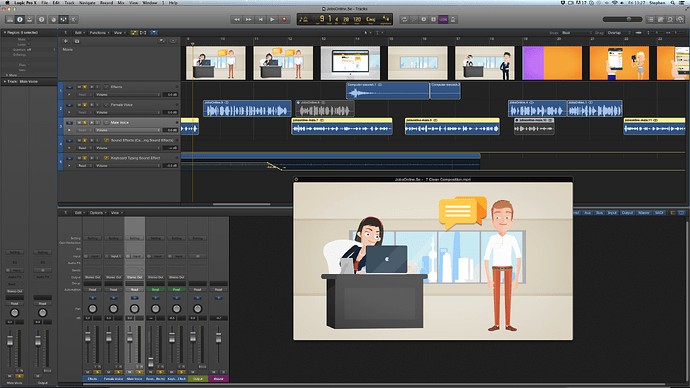Open the Note Pads button

661,19
